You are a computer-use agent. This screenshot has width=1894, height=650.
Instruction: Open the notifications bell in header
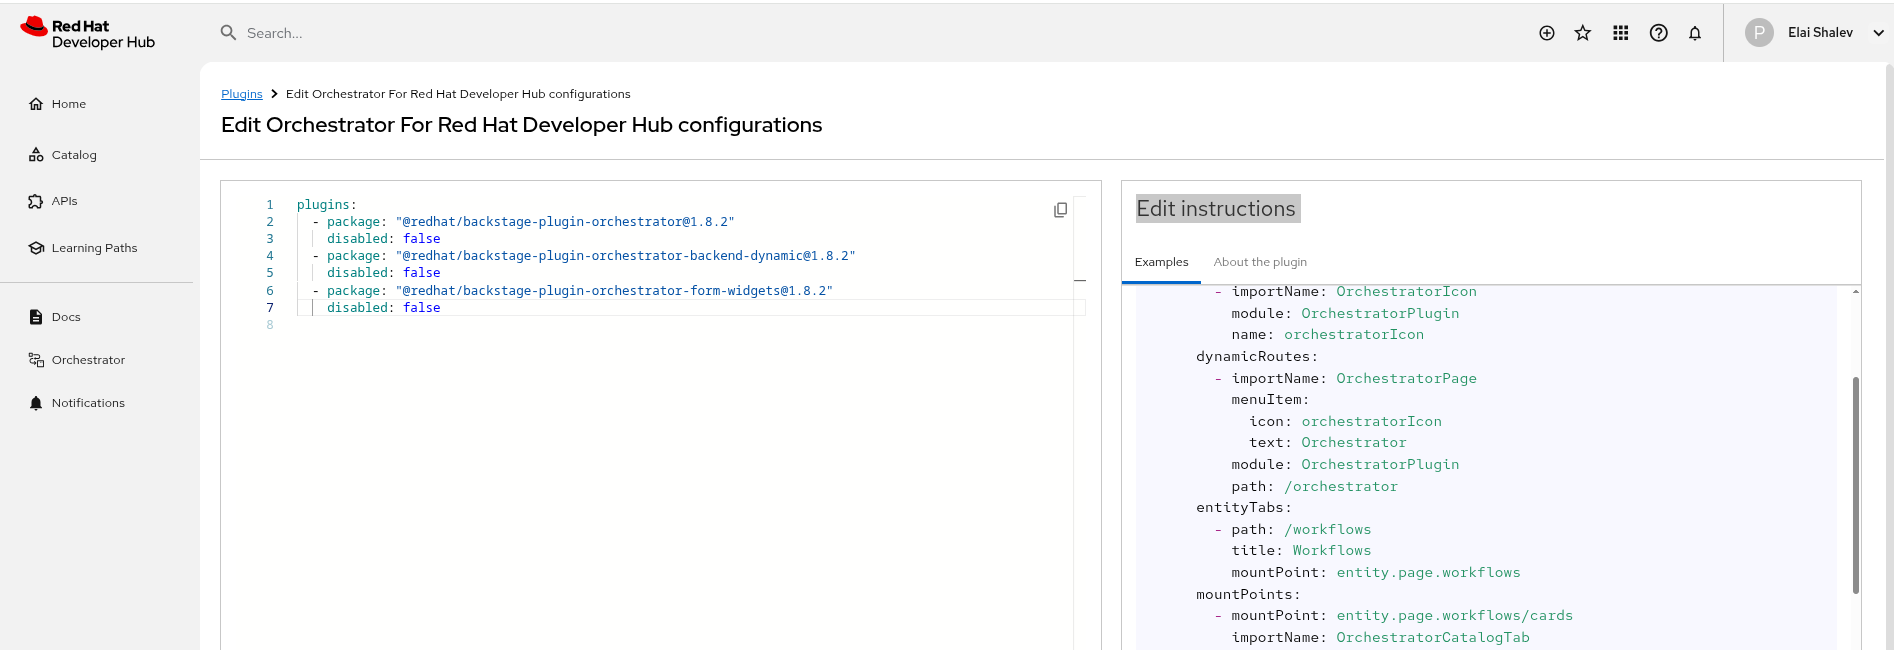(x=1695, y=33)
